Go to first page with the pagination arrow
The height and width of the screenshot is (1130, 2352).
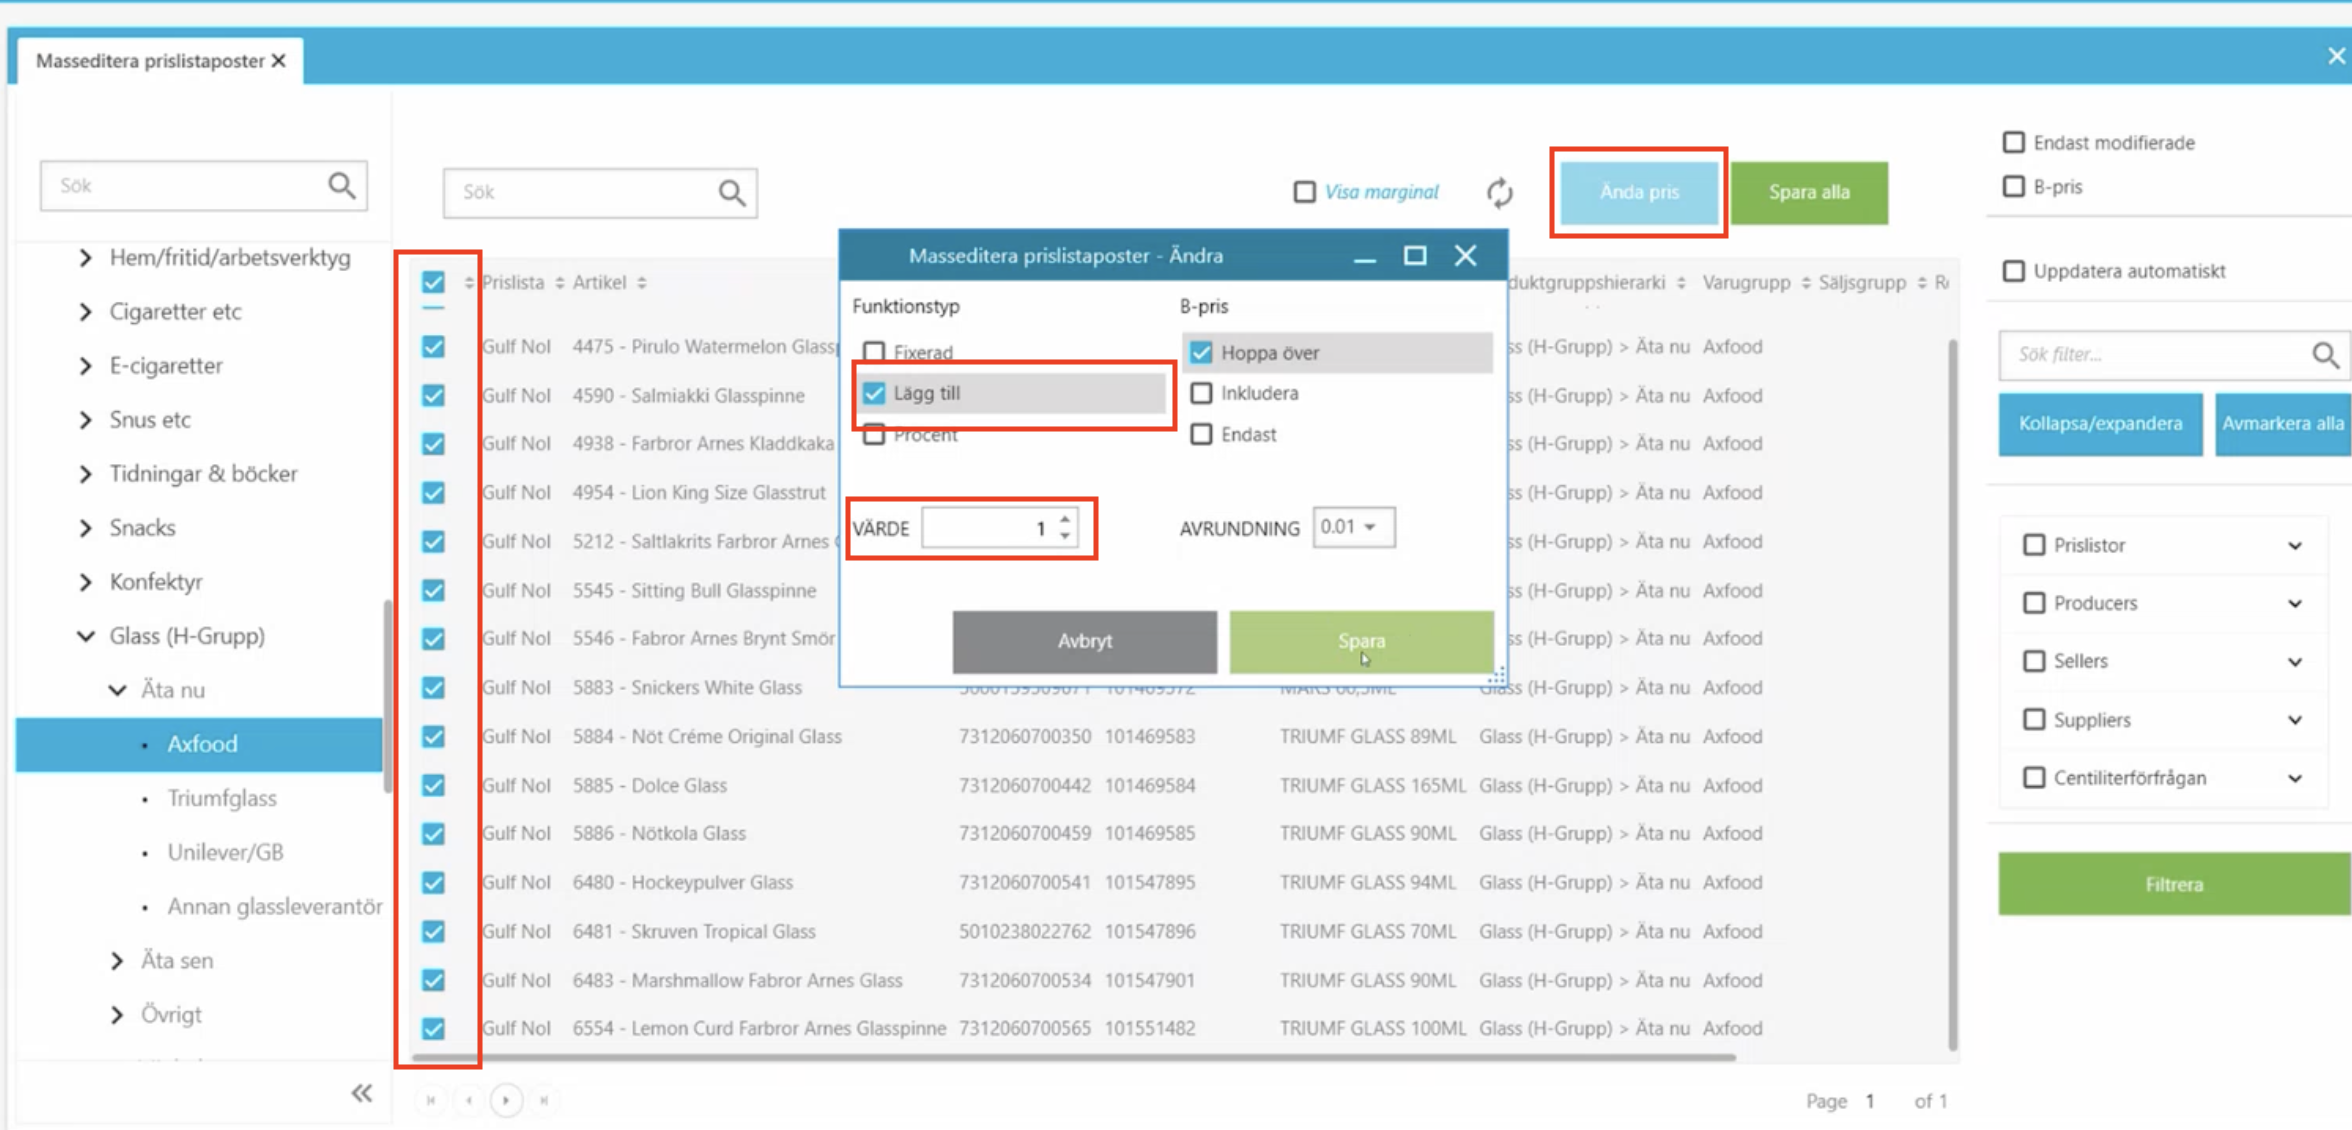[431, 1100]
